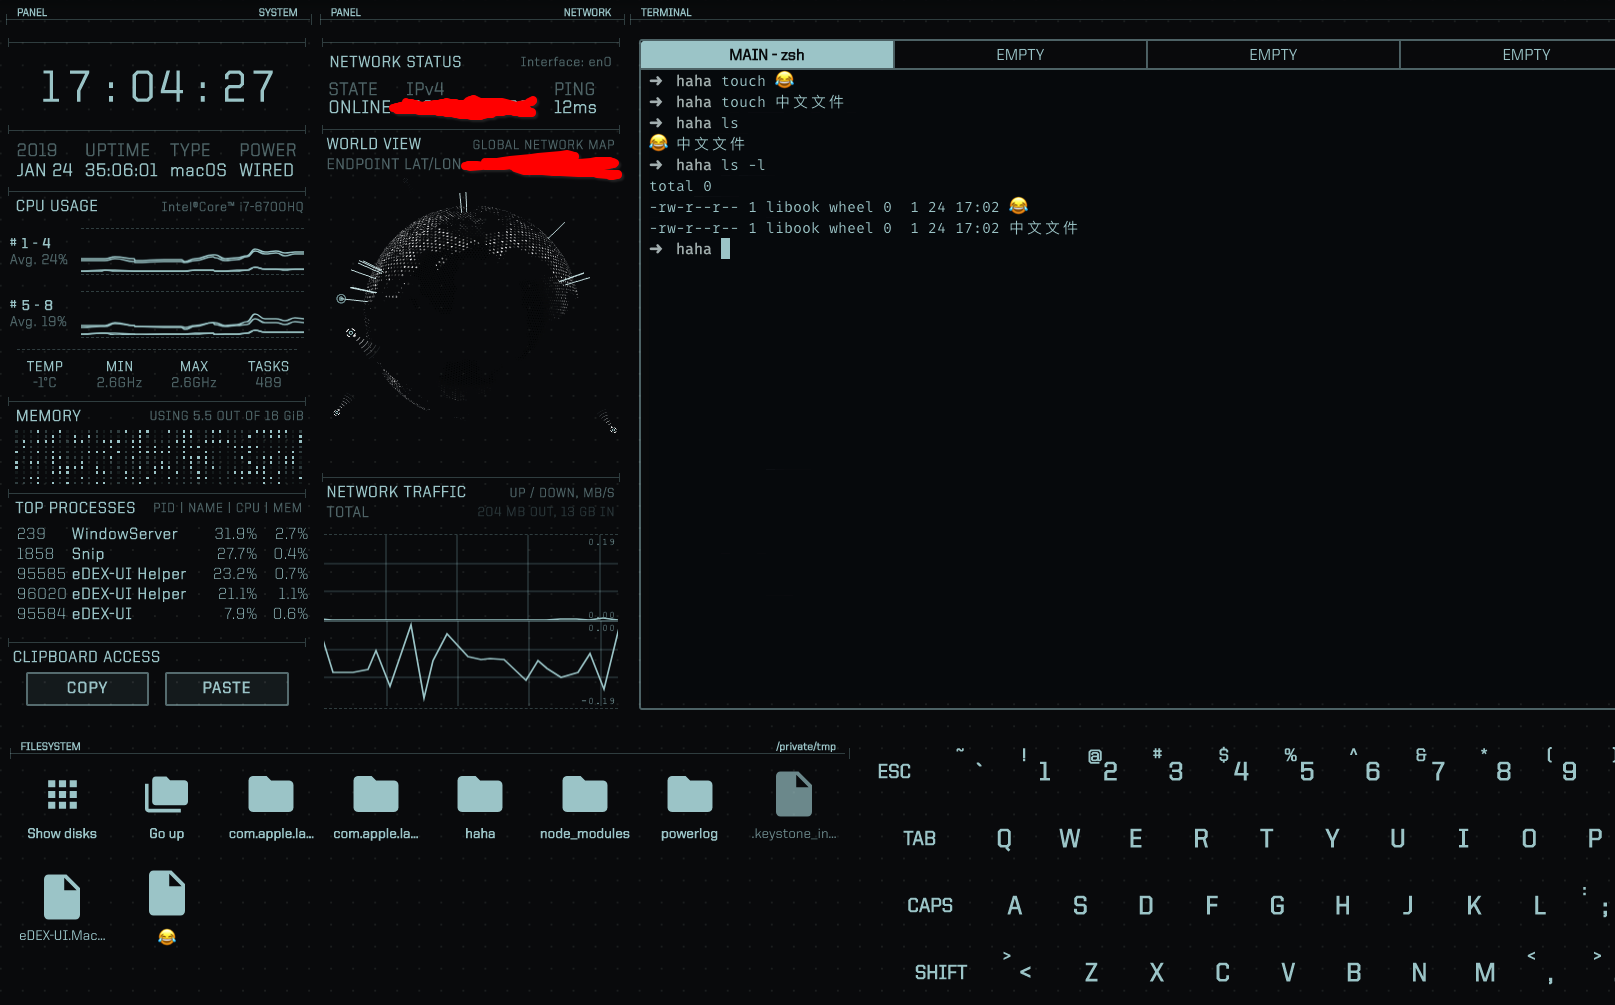Tap the X key on on-screen keyboard
The width and height of the screenshot is (1615, 1005).
(1157, 972)
